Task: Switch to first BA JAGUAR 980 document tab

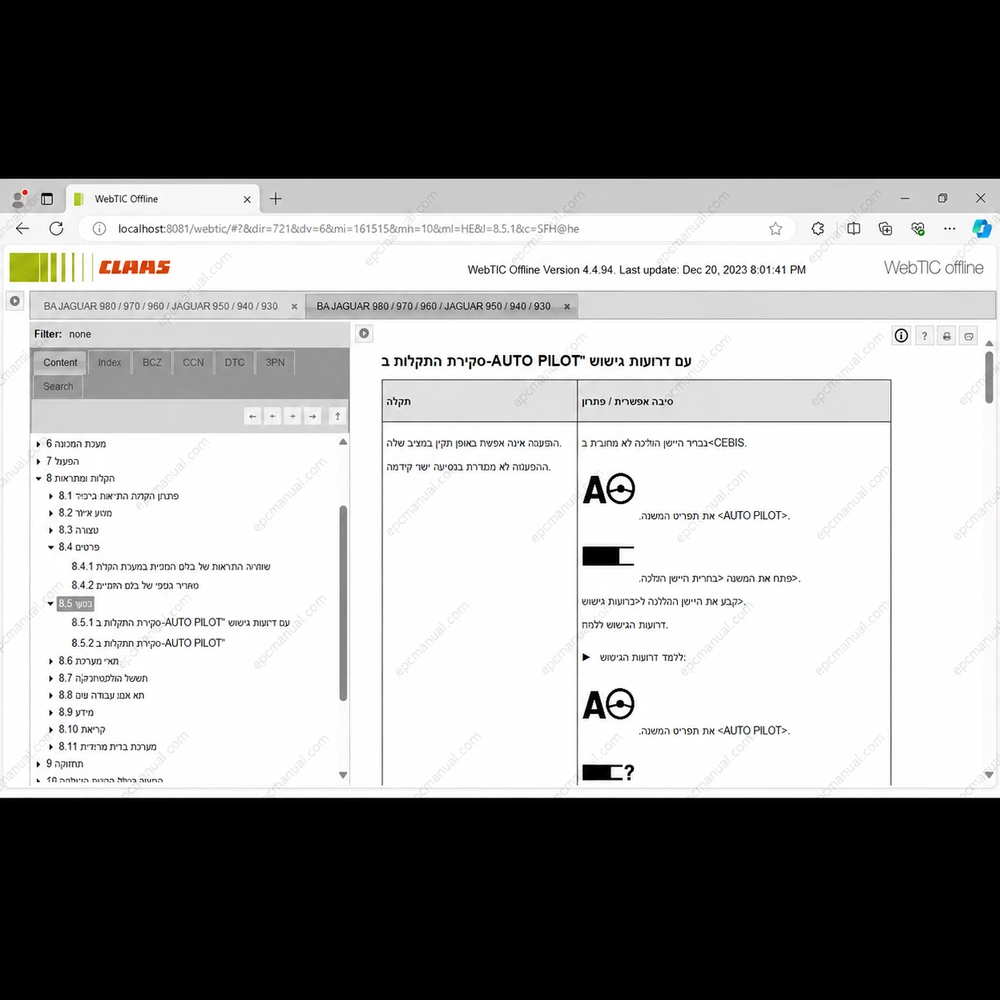Action: [160, 306]
